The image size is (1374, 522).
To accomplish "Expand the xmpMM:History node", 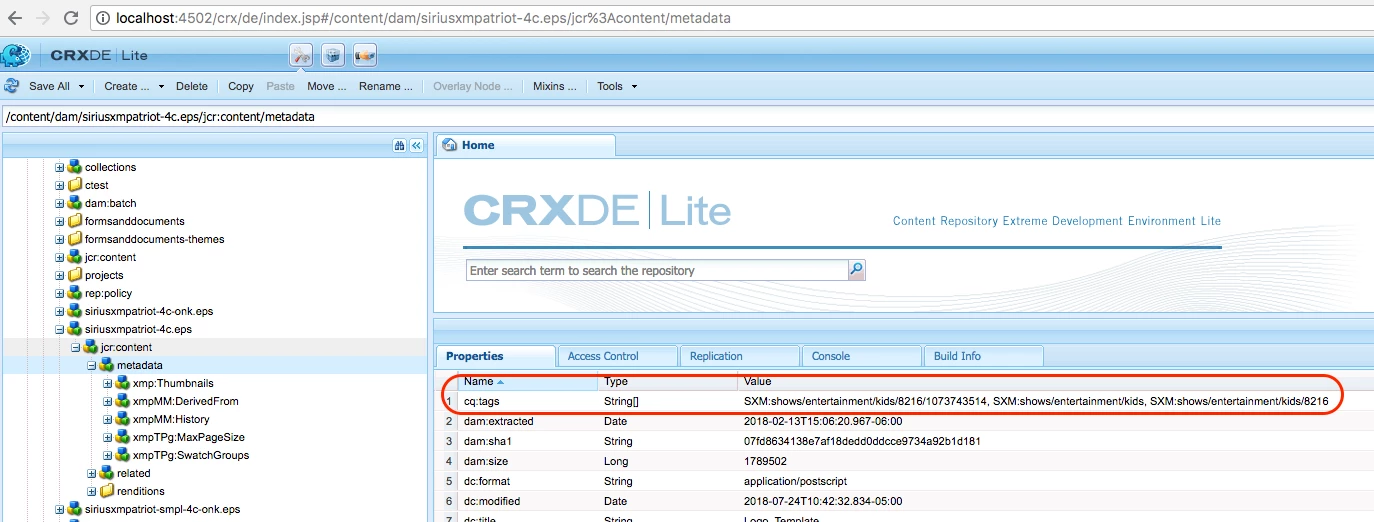I will (108, 419).
